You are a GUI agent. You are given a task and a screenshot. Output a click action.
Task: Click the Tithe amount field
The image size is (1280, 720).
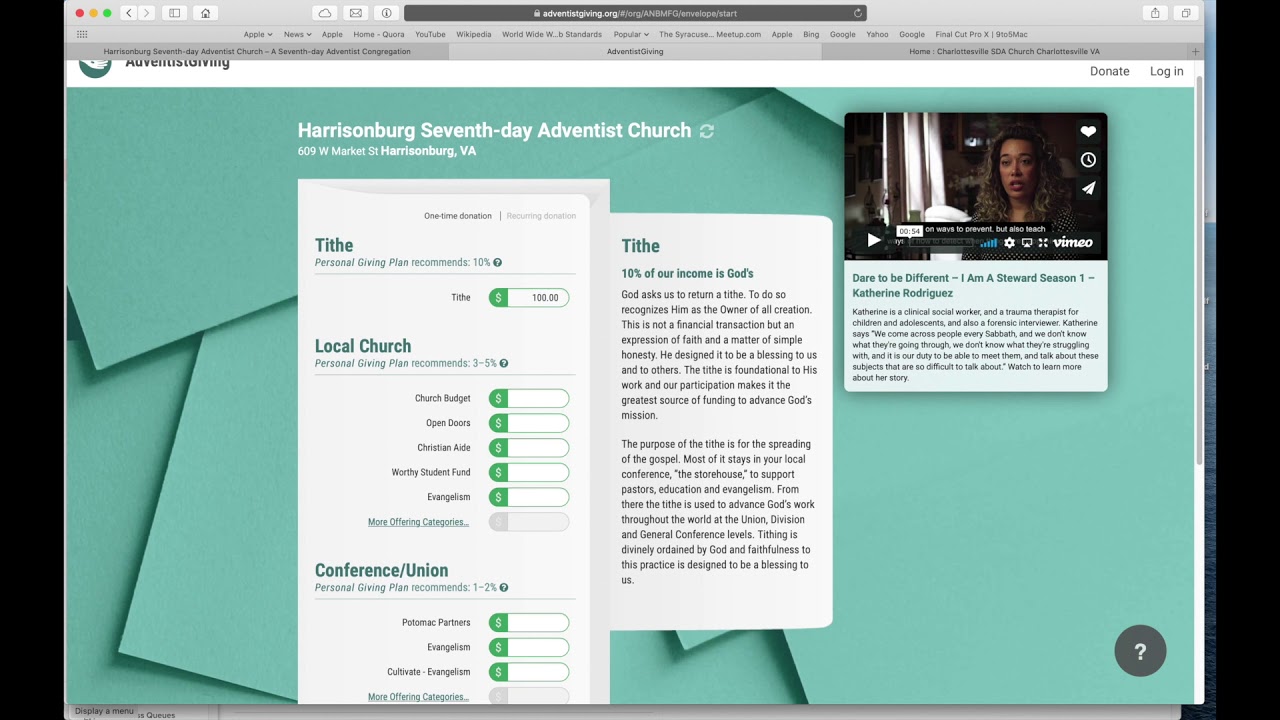529,297
